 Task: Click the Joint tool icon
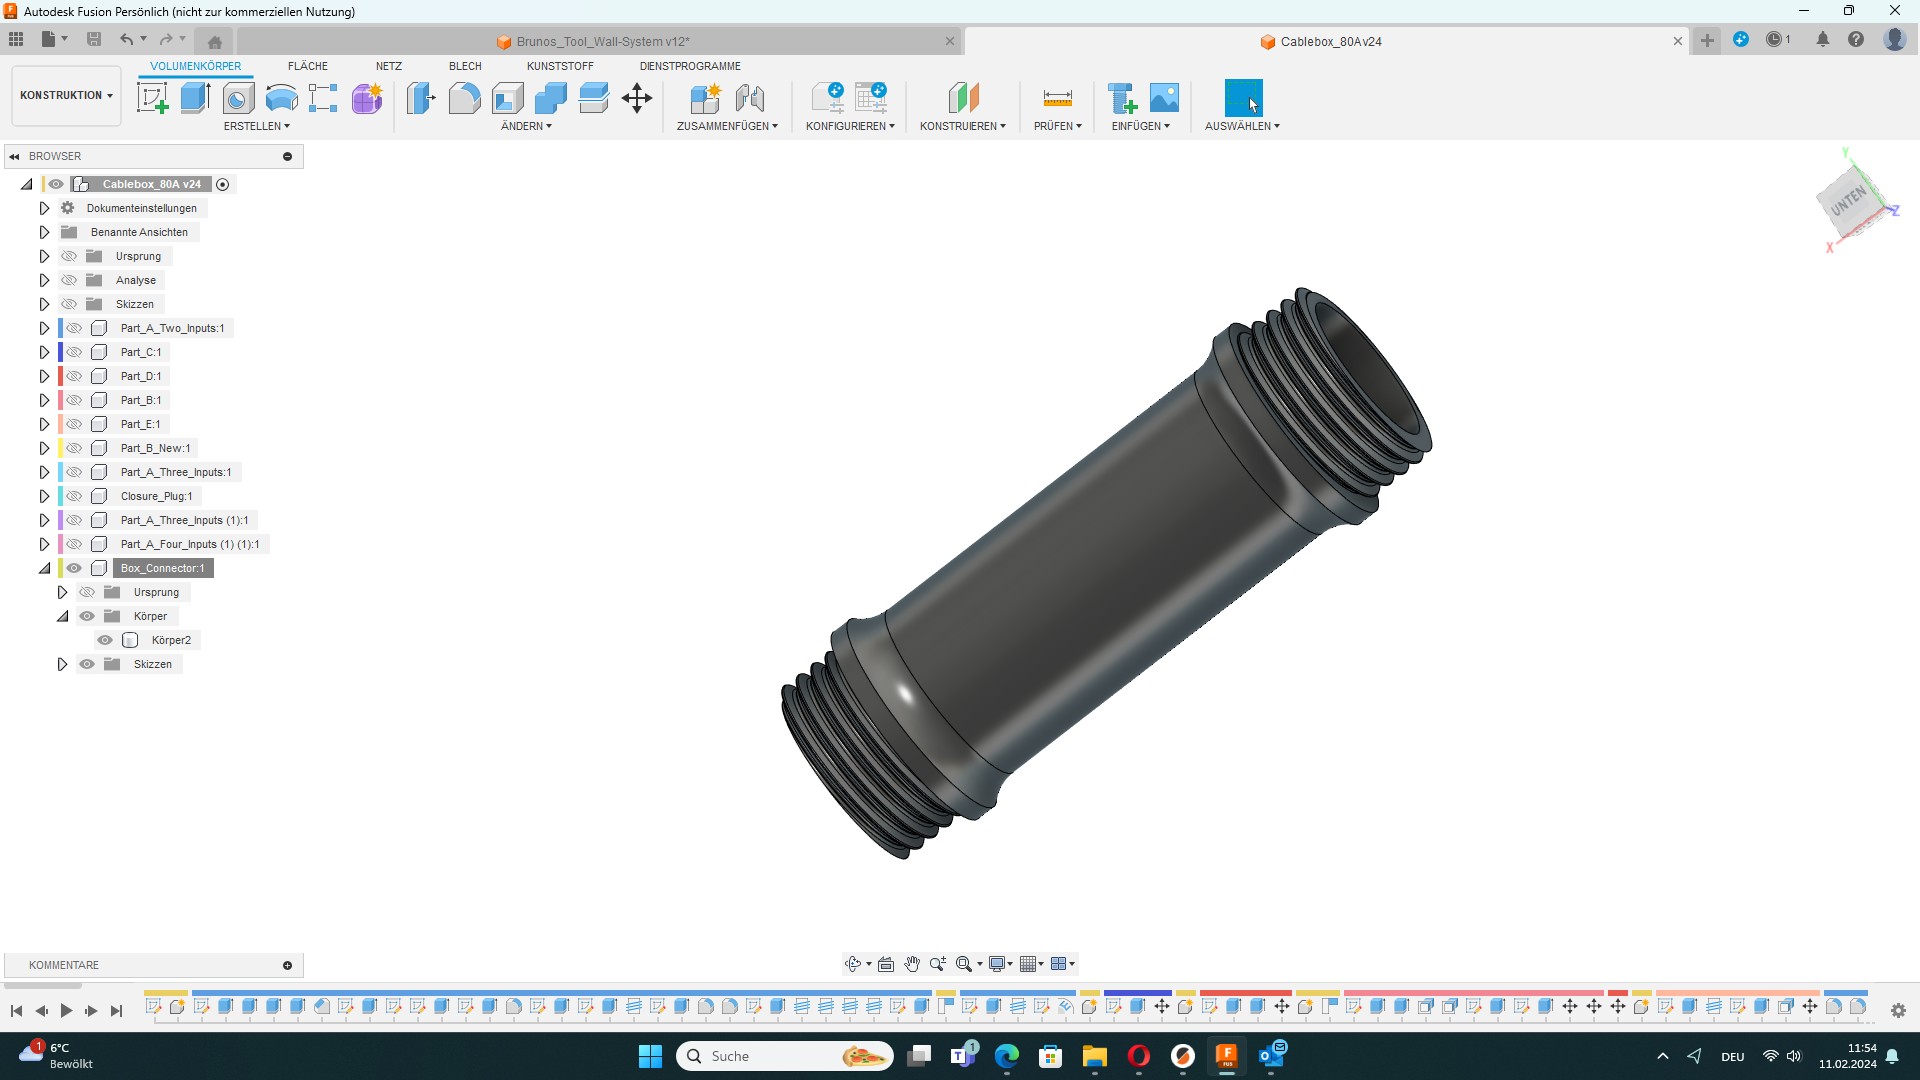coord(750,98)
